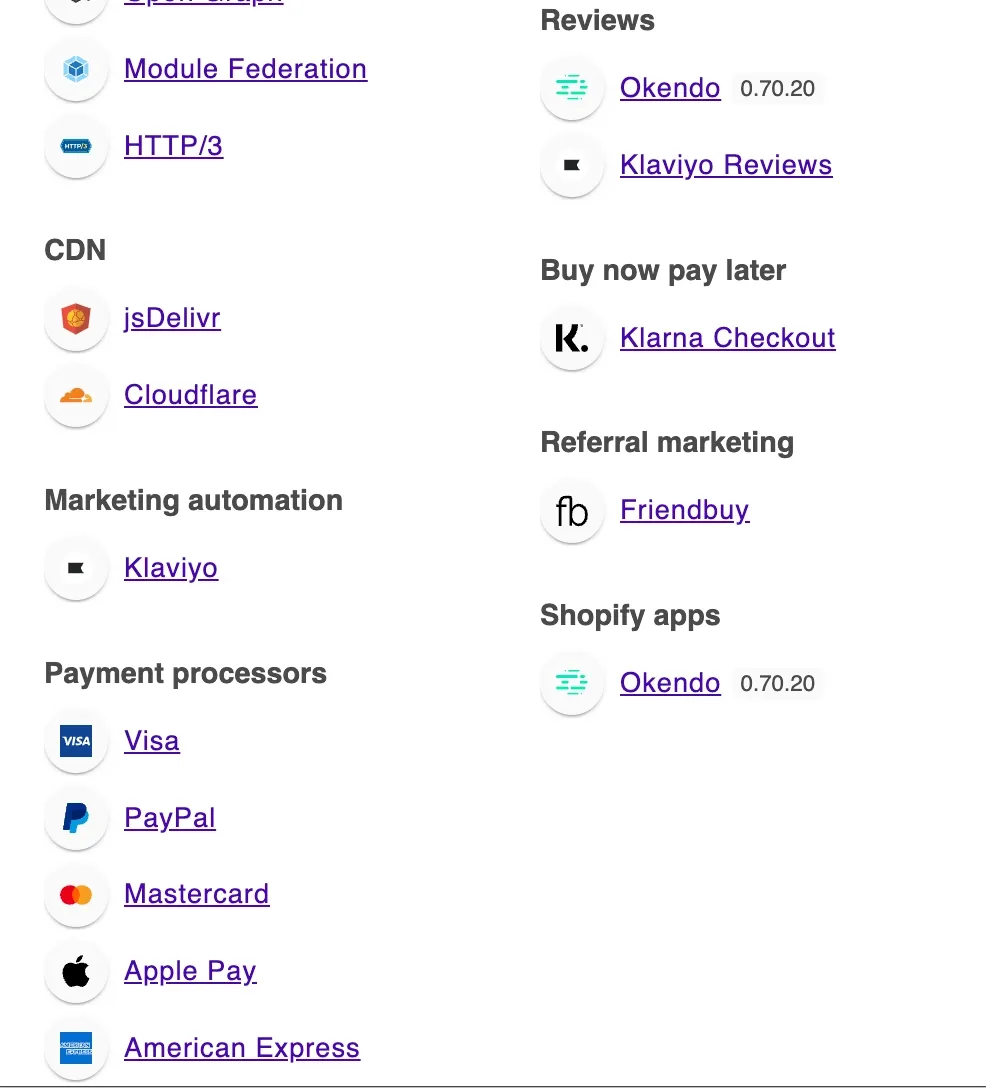Follow the Klaviyo Reviews link
The width and height of the screenshot is (986, 1088).
726,165
